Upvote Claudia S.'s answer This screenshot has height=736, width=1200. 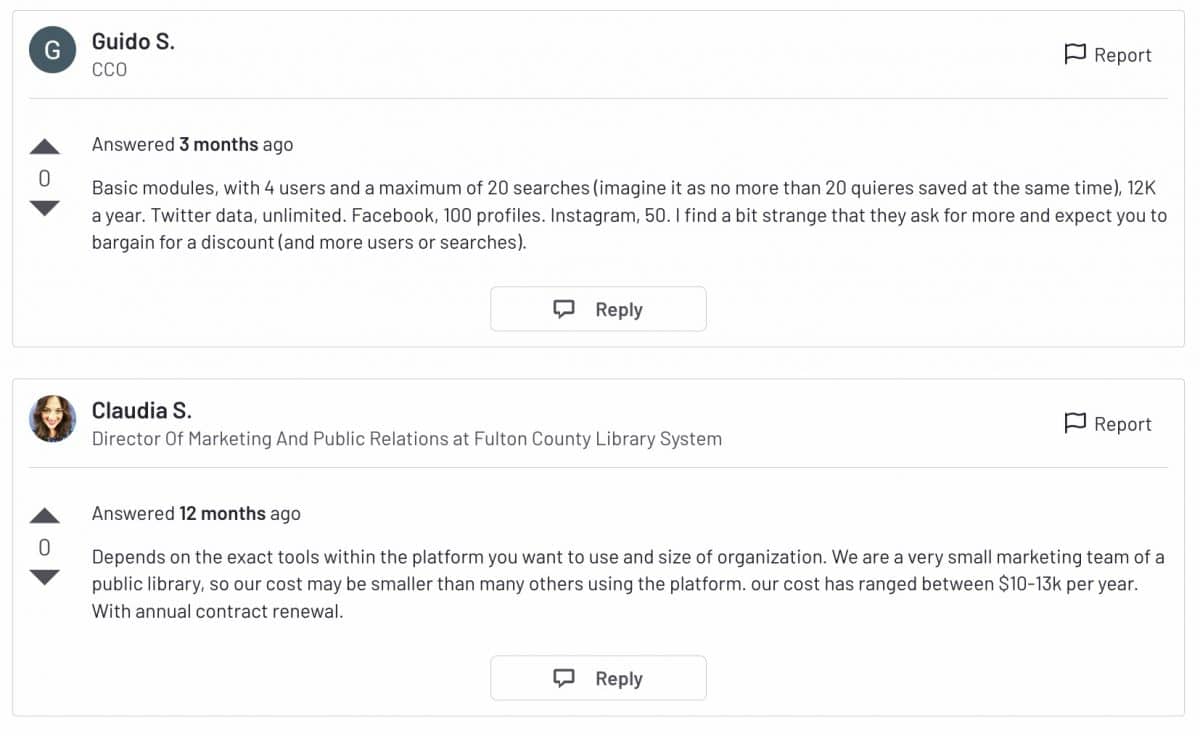pos(45,517)
